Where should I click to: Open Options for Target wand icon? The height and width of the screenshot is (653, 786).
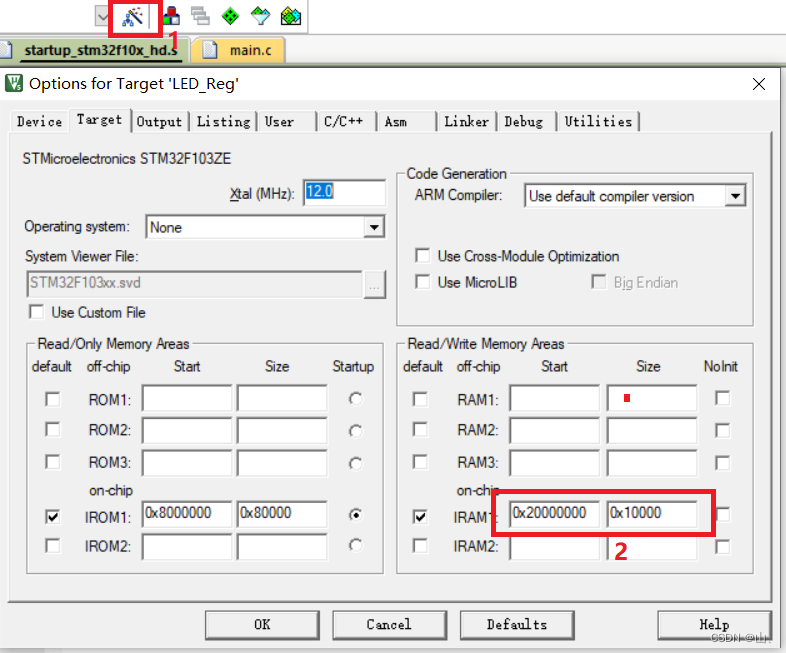[133, 17]
